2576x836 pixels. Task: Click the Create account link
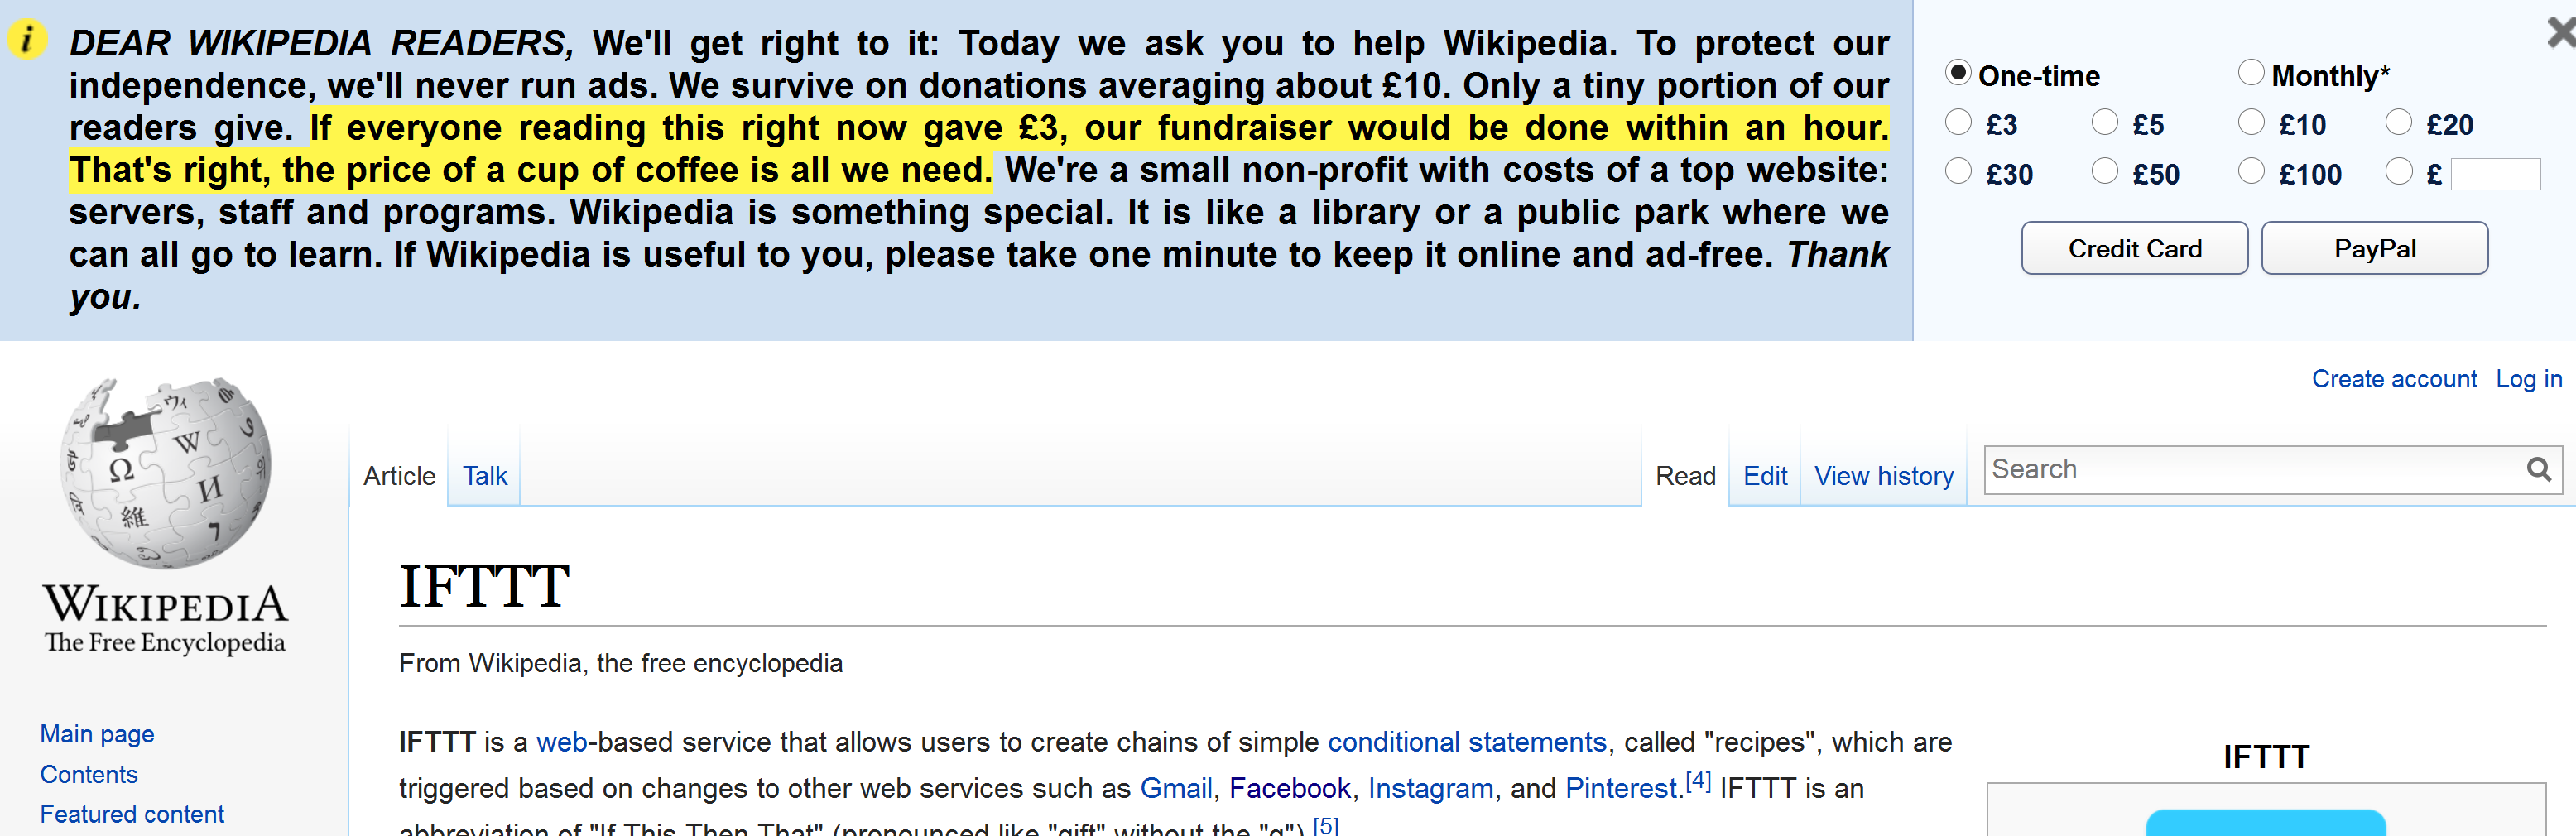pyautogui.click(x=2394, y=379)
